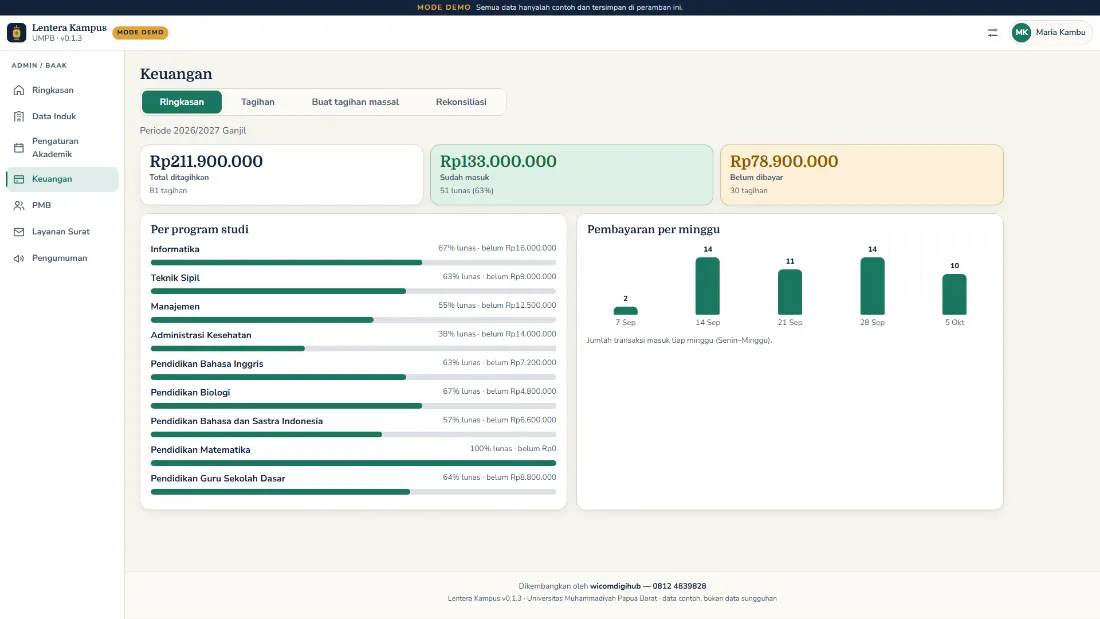Go to the Rekonsiliasi tab
The image size is (1100, 619).
point(461,102)
